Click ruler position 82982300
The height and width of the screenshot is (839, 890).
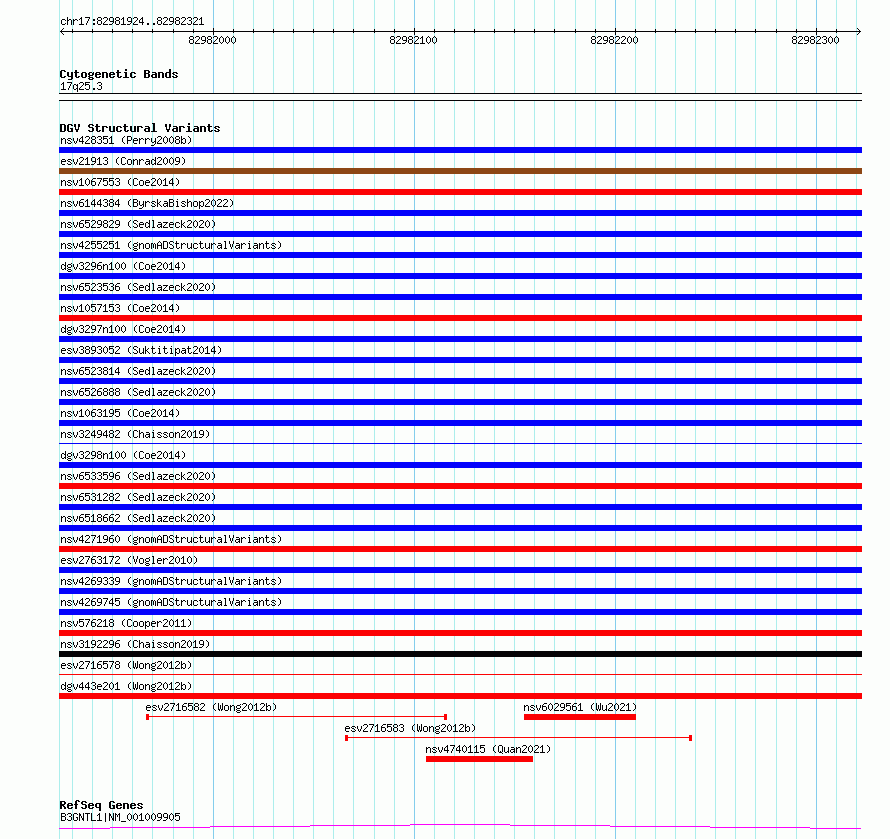(x=815, y=40)
